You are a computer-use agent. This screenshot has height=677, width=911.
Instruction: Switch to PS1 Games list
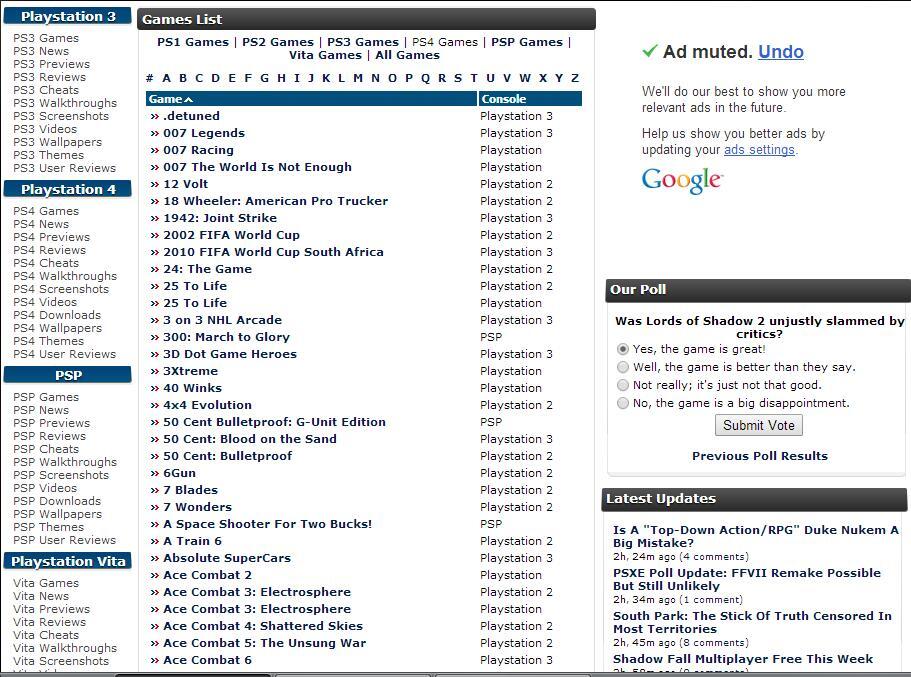[193, 42]
